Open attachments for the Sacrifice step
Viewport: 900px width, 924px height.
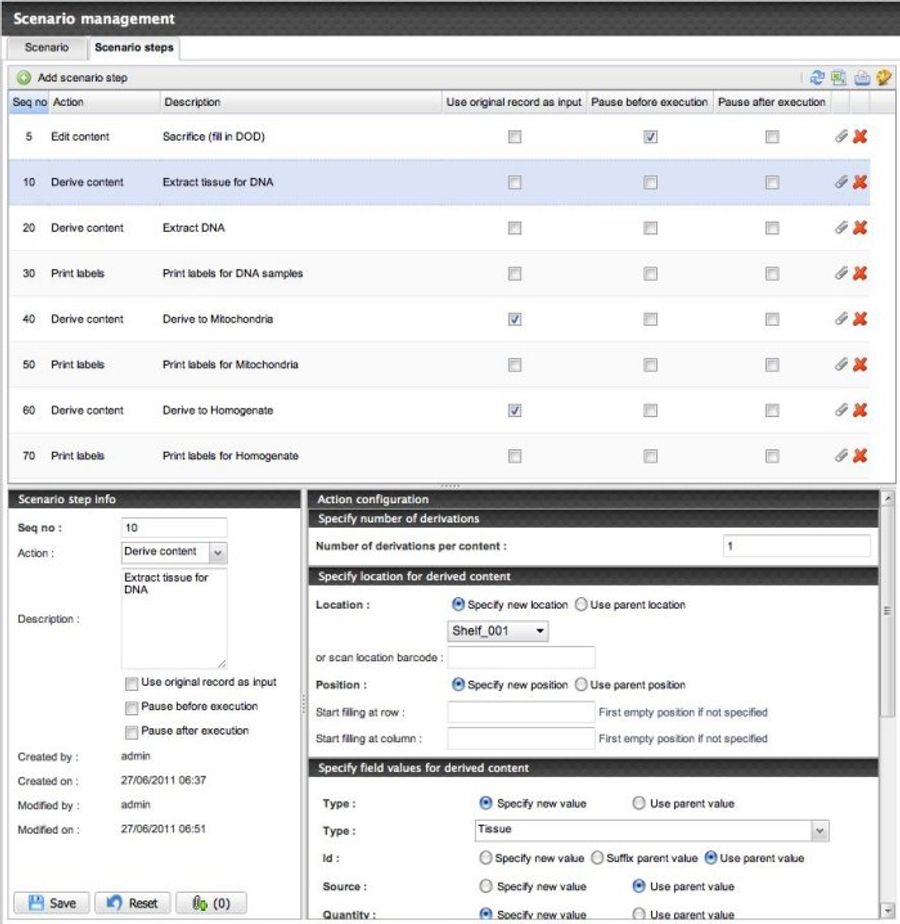840,136
